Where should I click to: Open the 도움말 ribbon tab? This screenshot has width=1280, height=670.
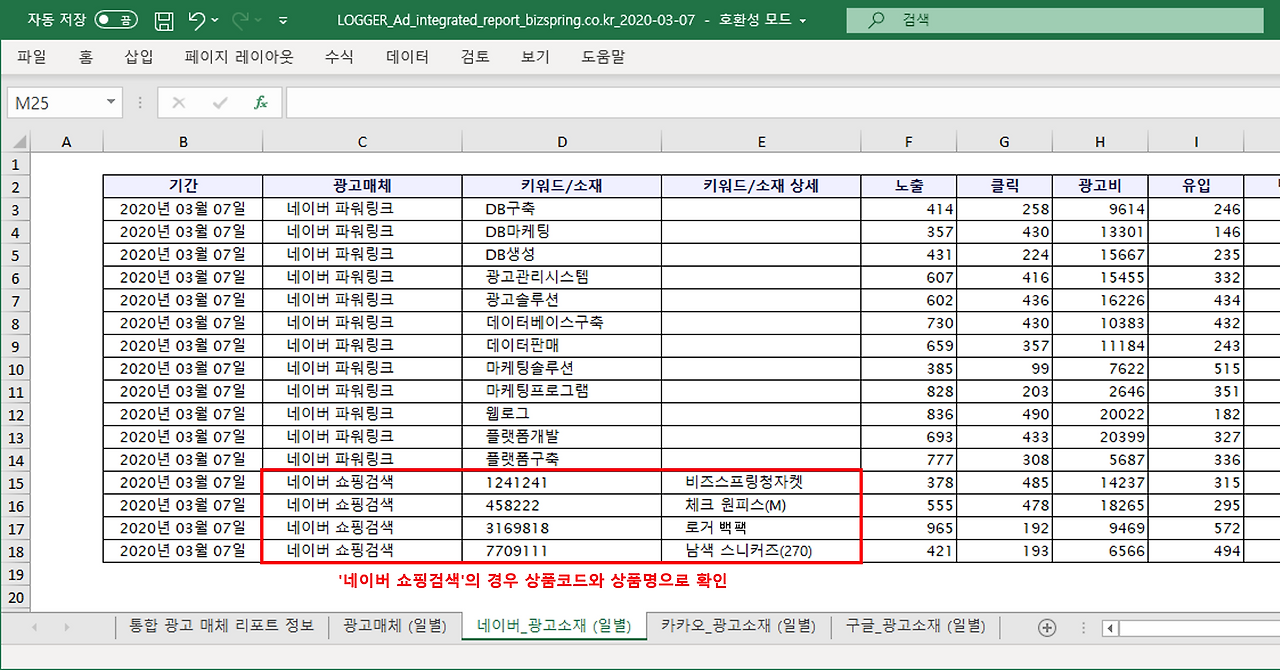603,57
